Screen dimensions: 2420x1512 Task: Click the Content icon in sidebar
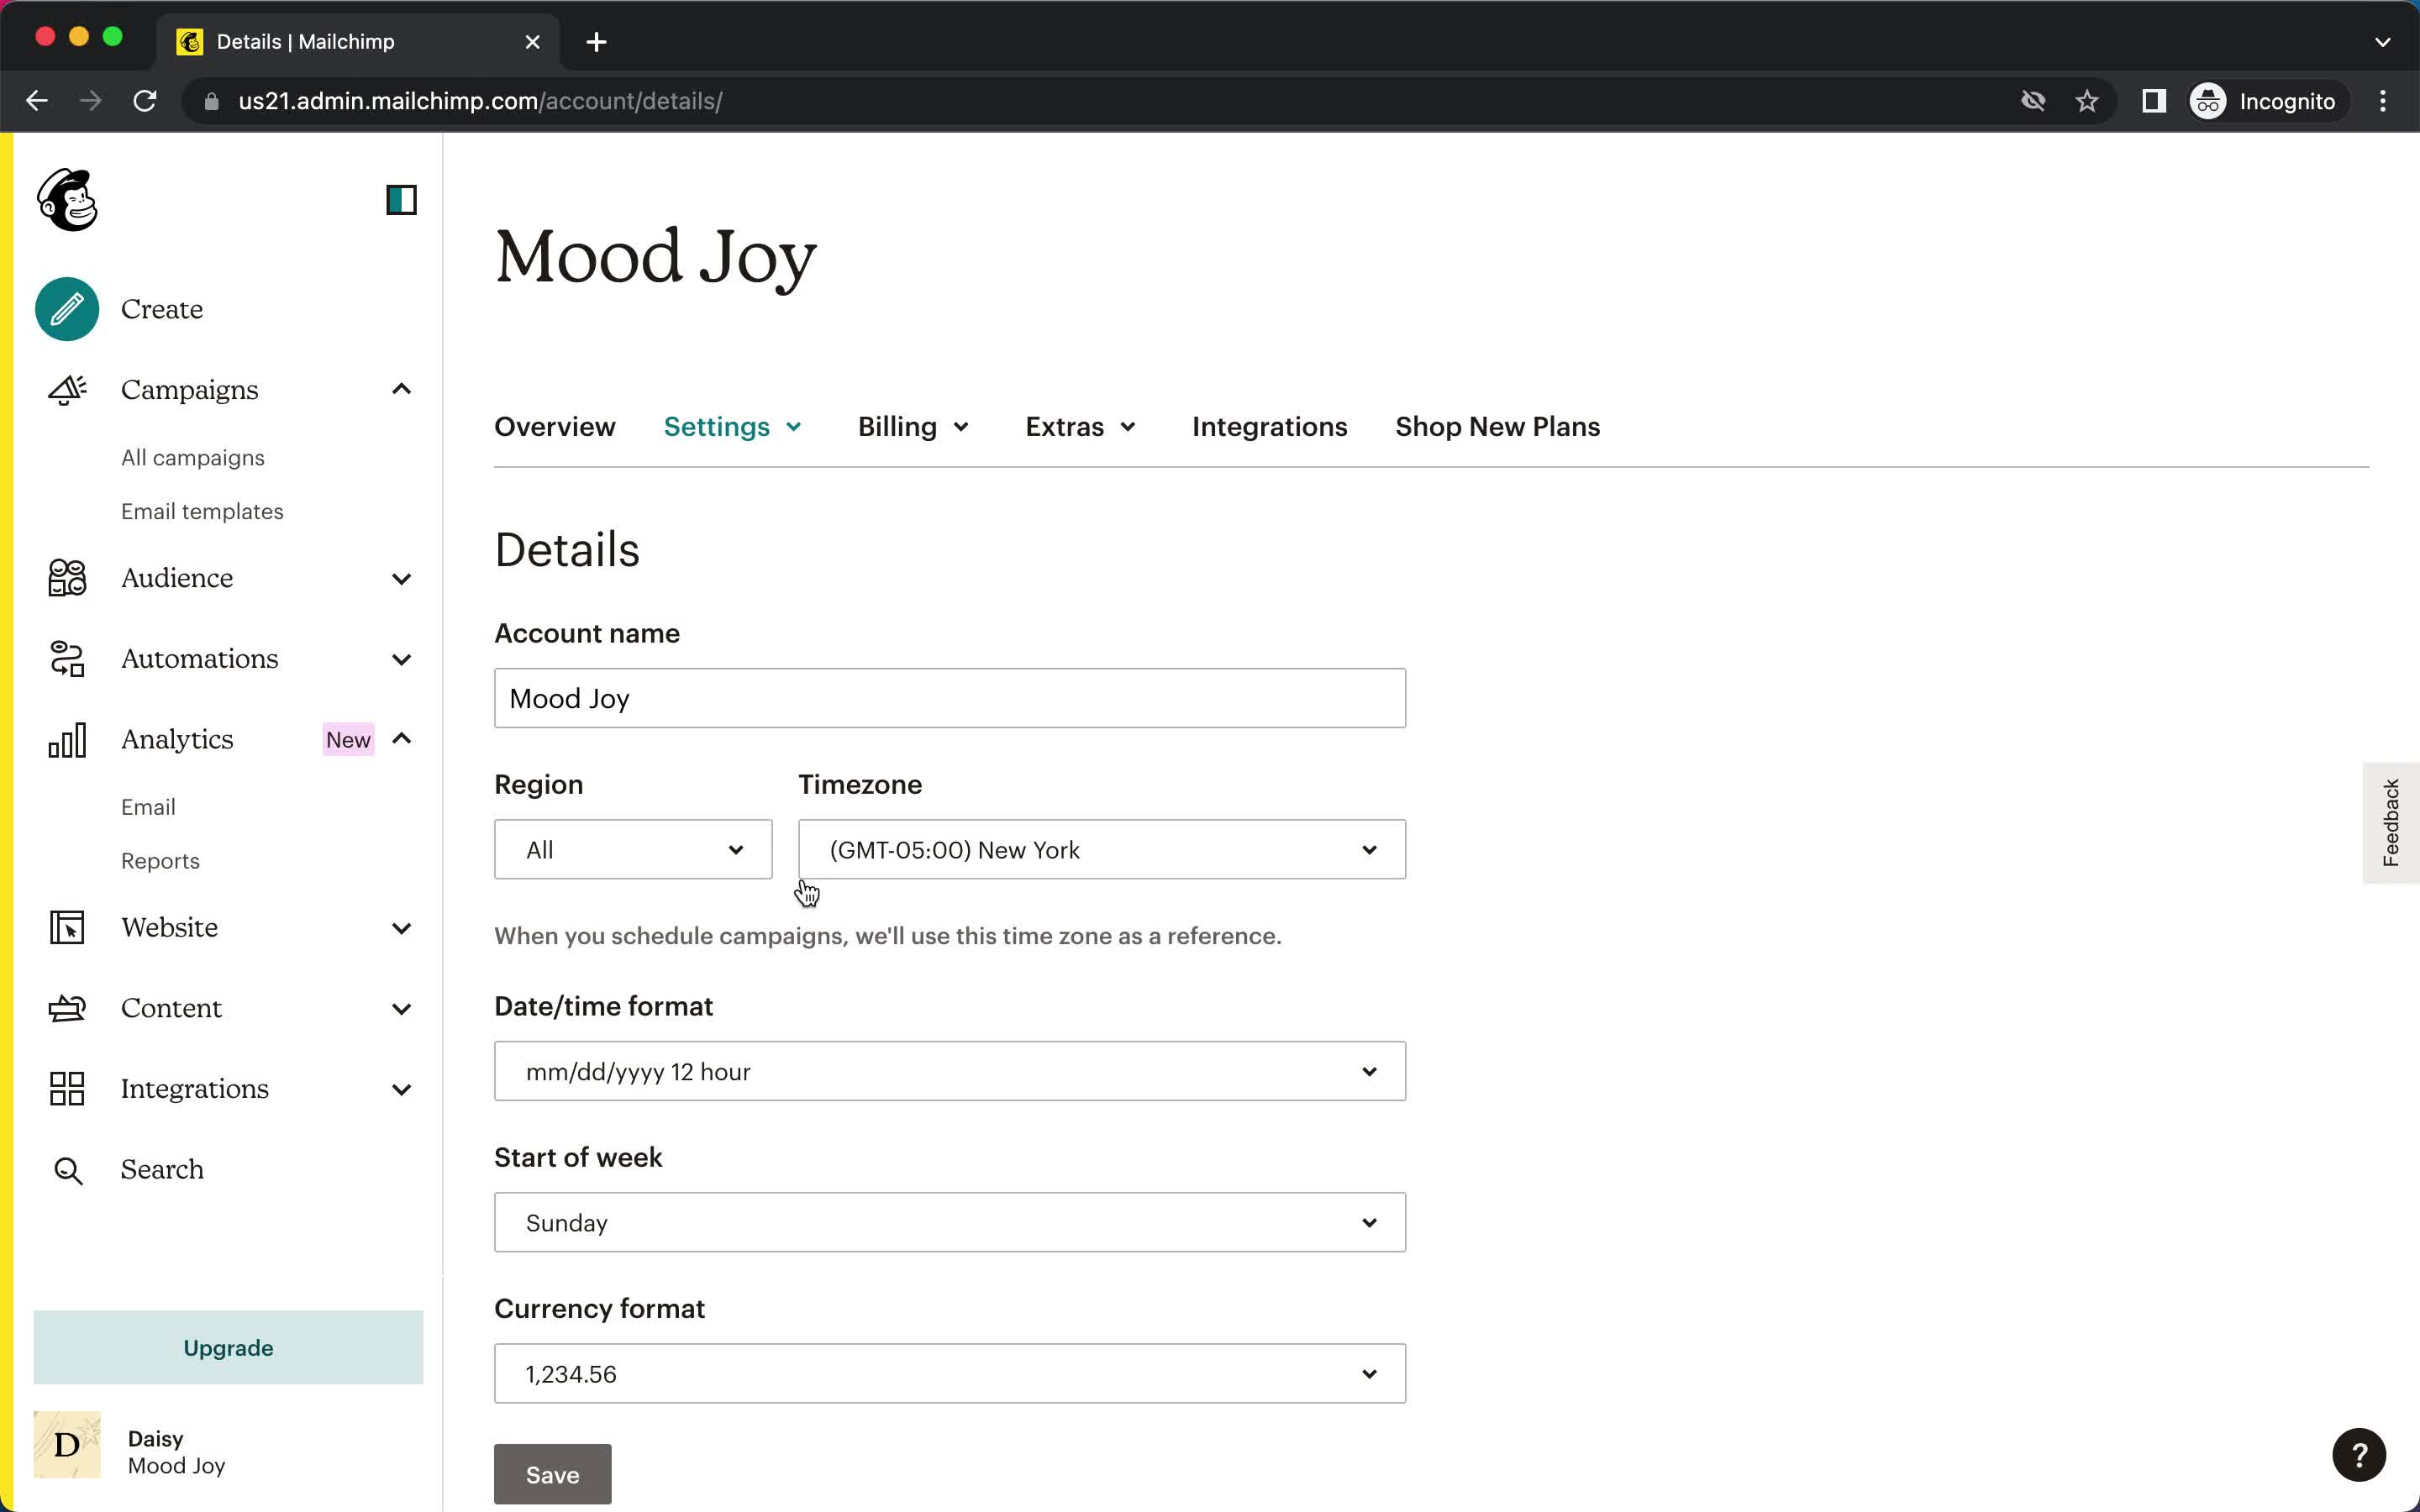click(x=65, y=1007)
